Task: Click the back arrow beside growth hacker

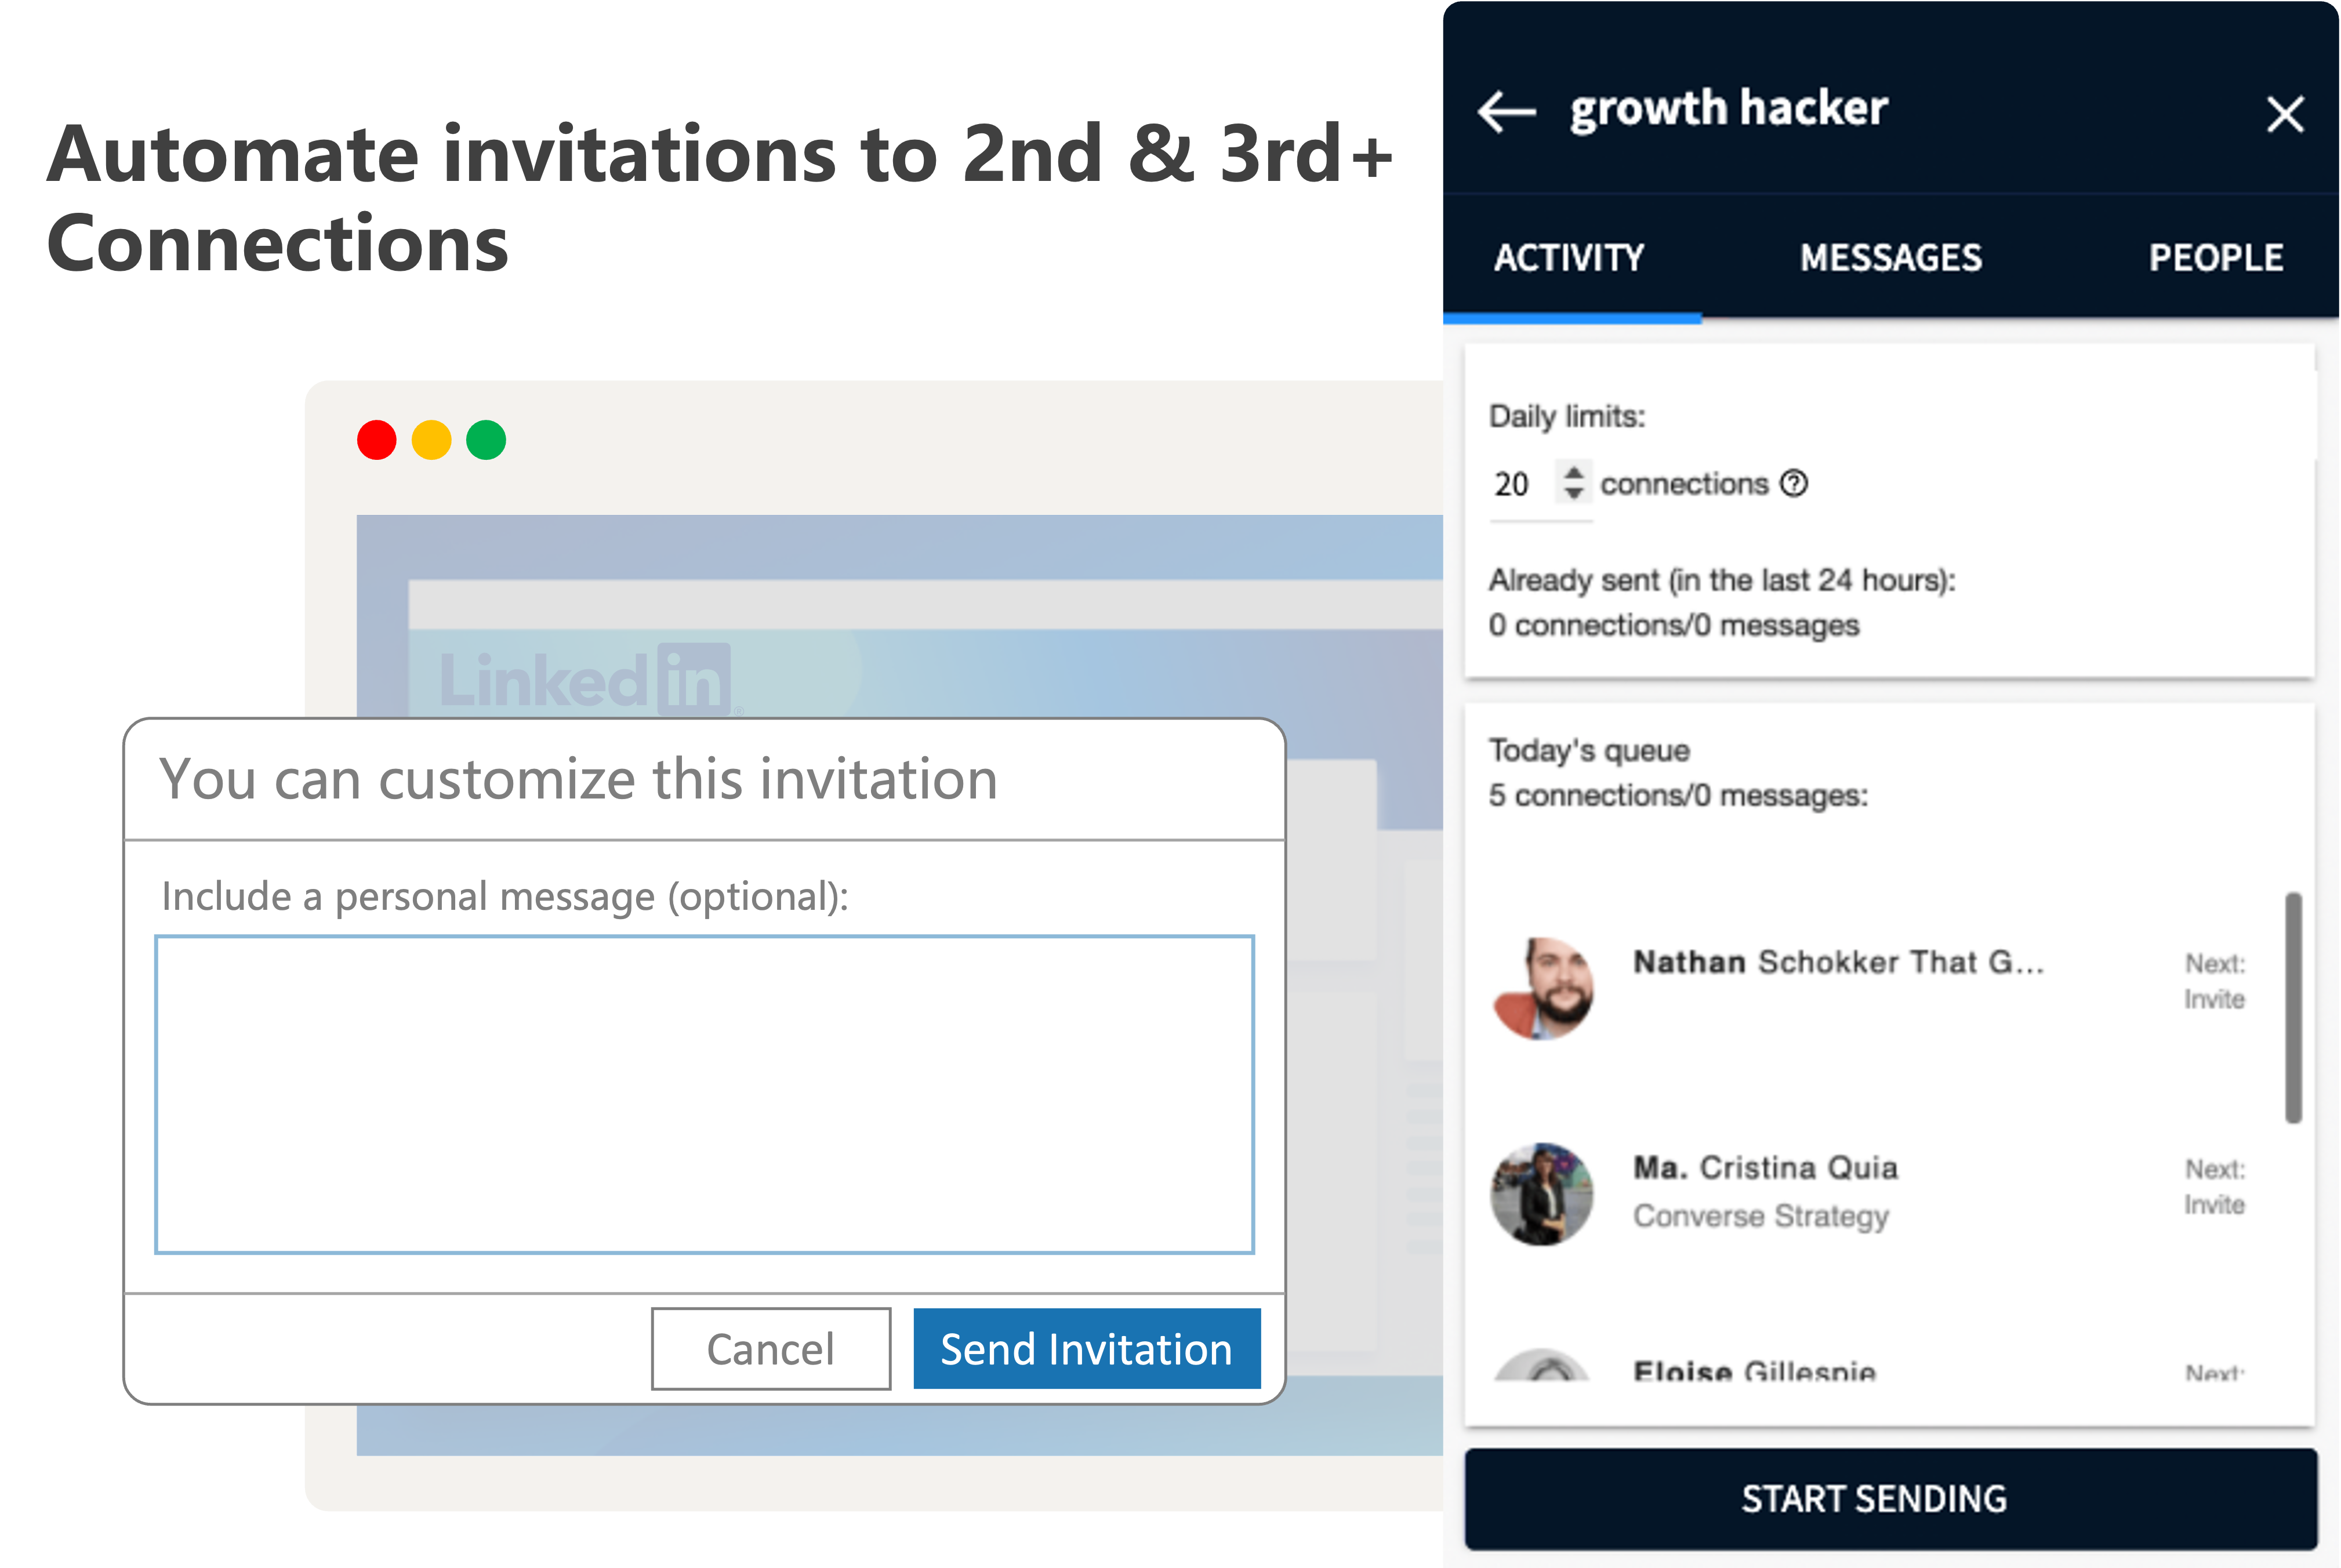Action: (x=1506, y=111)
